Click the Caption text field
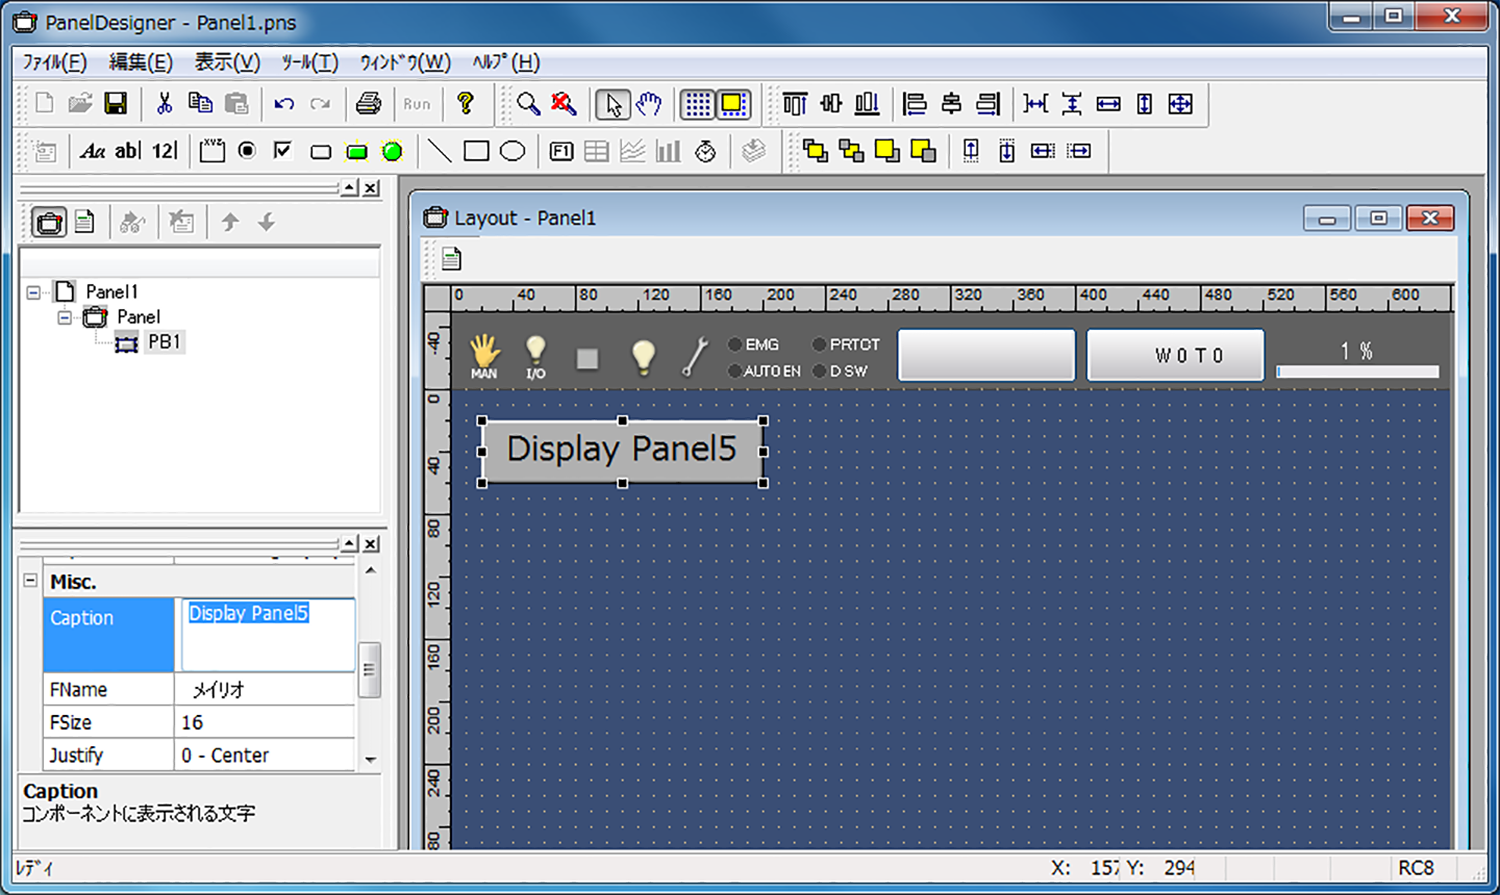Viewport: 1500px width, 895px height. point(267,633)
